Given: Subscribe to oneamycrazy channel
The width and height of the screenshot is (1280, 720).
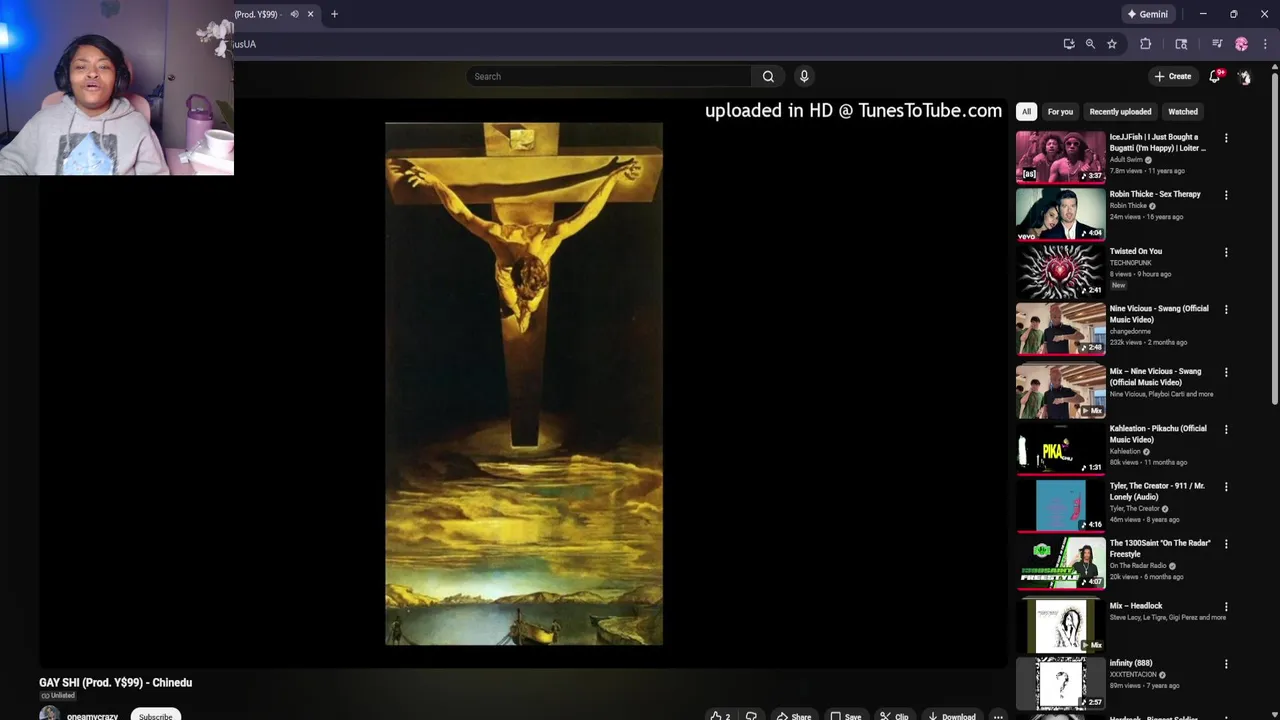Looking at the screenshot, I should [x=155, y=715].
